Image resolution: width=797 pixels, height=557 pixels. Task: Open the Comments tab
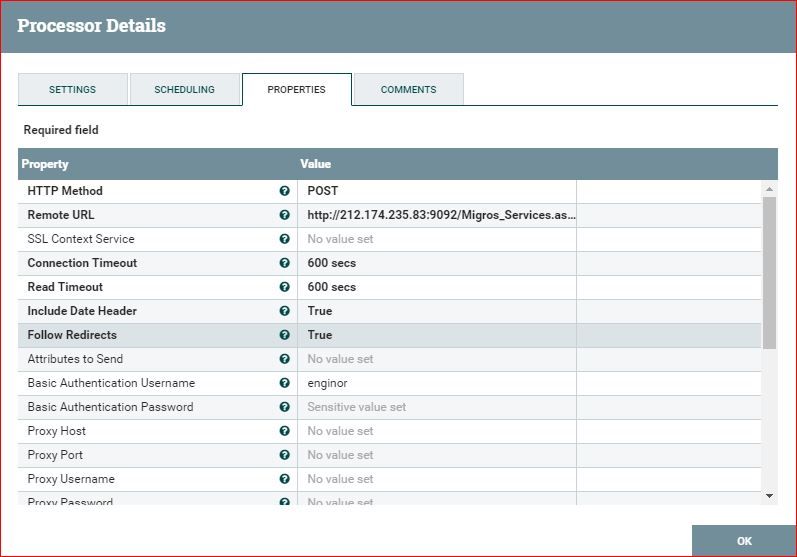click(x=409, y=89)
